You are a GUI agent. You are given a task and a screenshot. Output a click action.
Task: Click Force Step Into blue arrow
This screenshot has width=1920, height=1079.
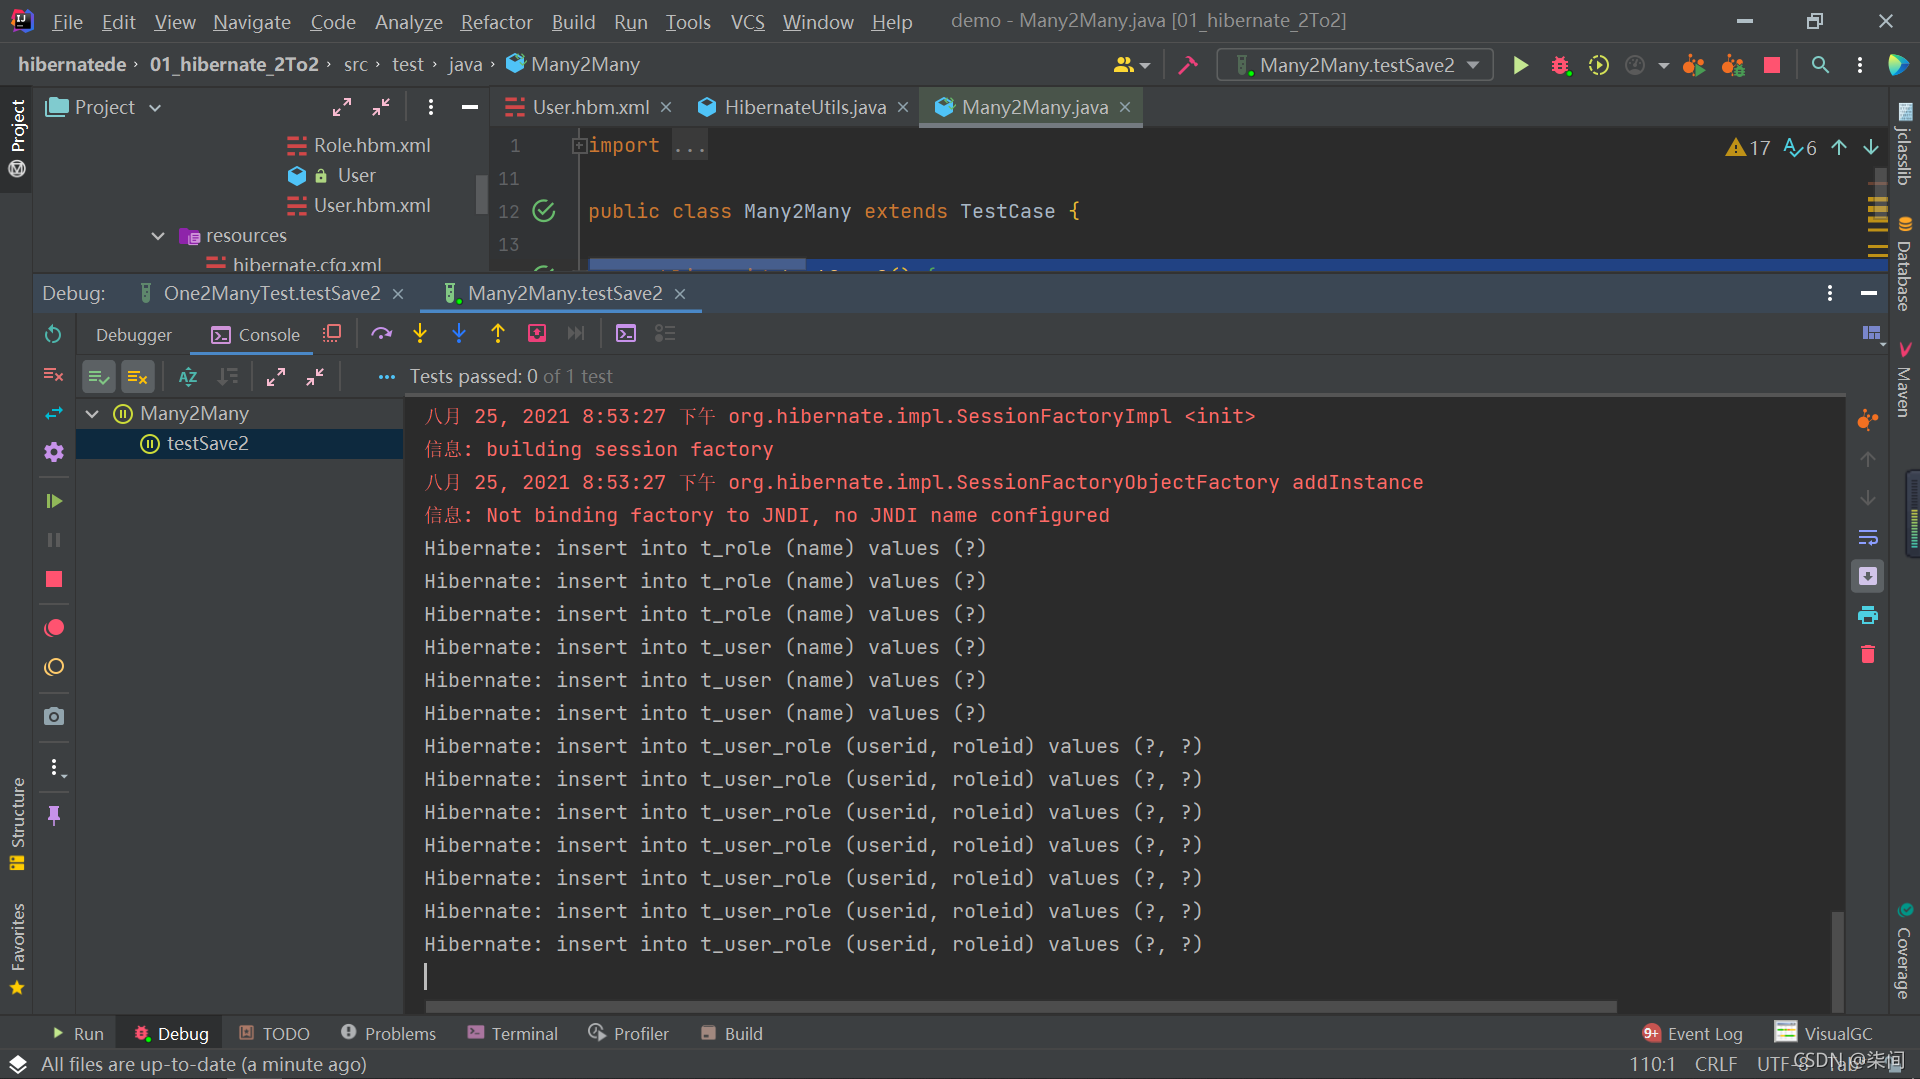click(x=459, y=334)
